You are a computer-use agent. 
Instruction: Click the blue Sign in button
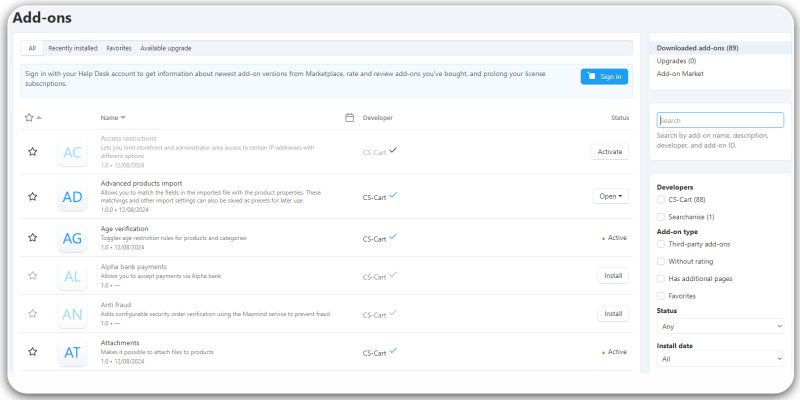click(604, 76)
